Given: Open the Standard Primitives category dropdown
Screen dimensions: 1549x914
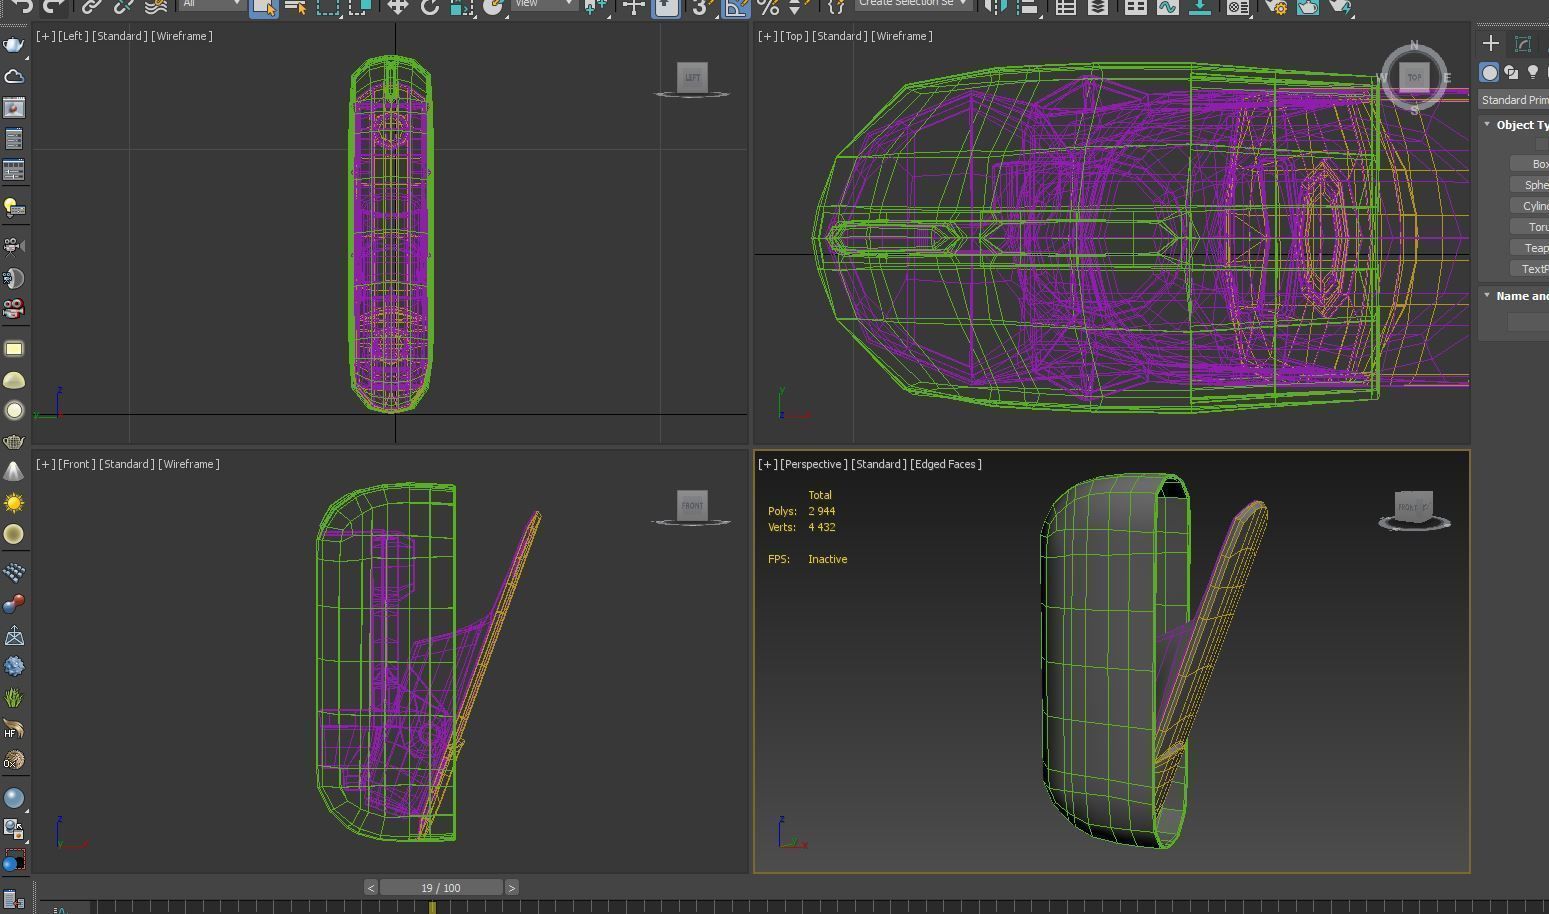Looking at the screenshot, I should coord(1514,100).
